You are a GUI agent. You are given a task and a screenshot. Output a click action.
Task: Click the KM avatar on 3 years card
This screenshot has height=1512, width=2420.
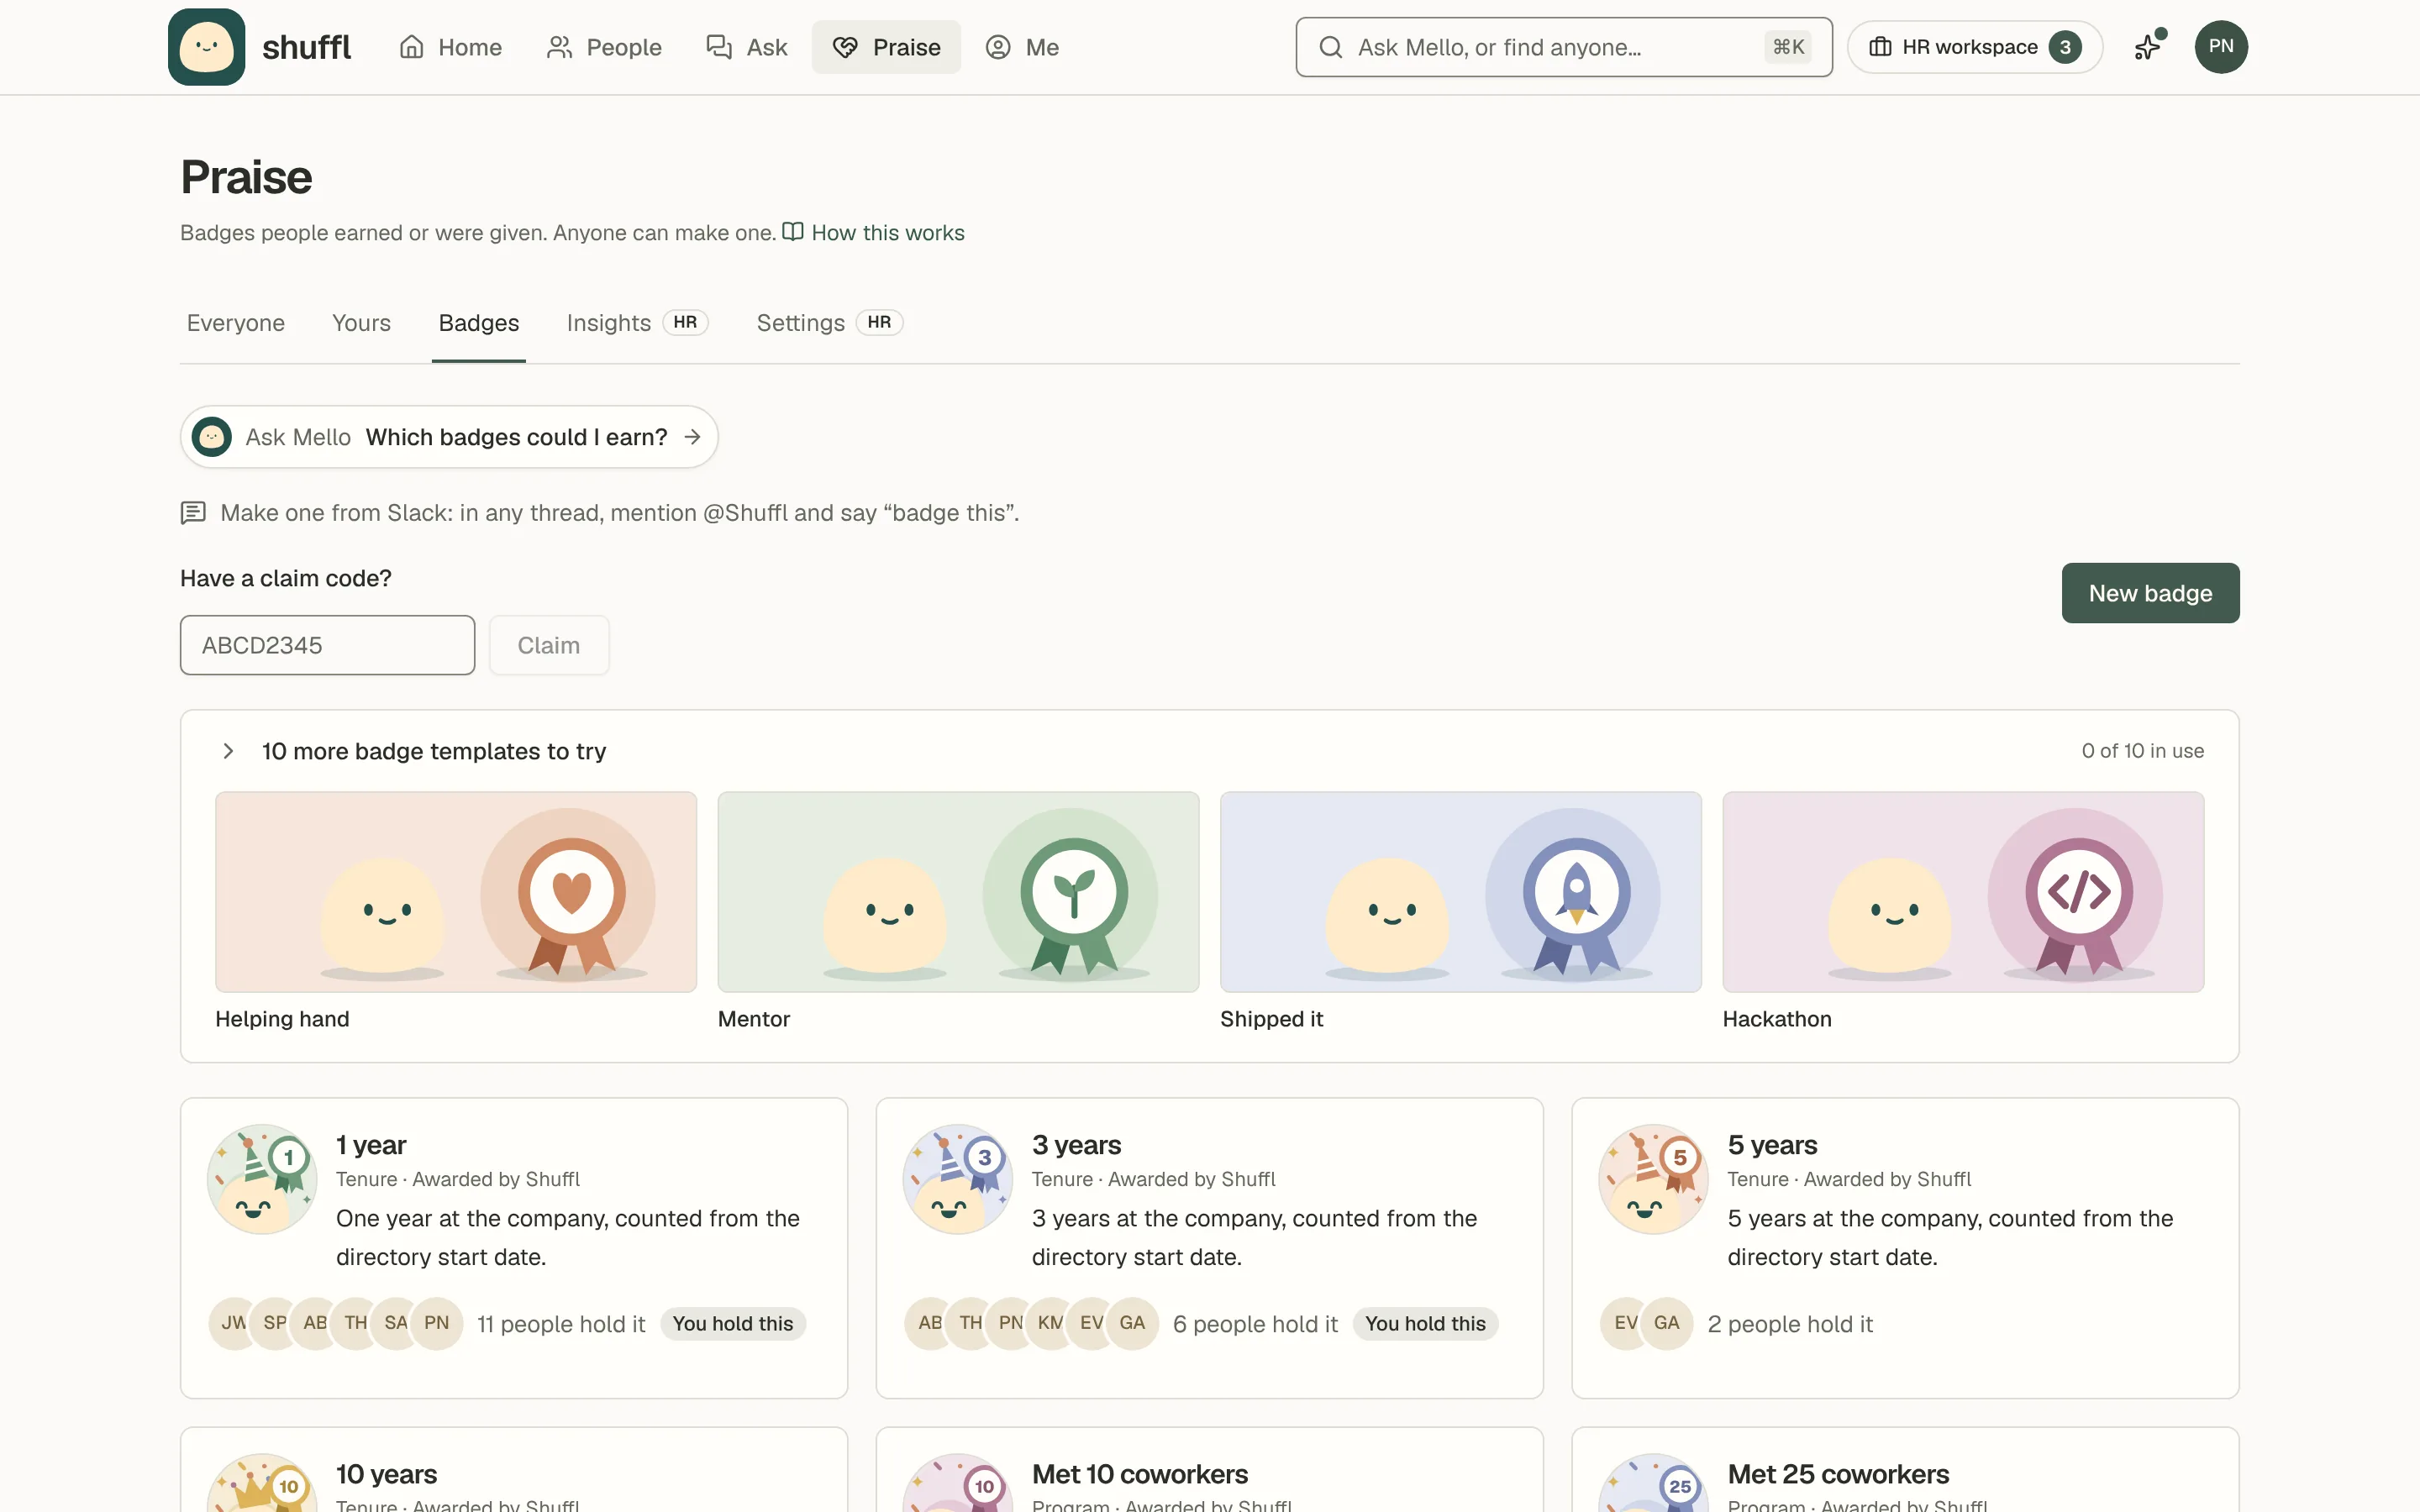1051,1323
